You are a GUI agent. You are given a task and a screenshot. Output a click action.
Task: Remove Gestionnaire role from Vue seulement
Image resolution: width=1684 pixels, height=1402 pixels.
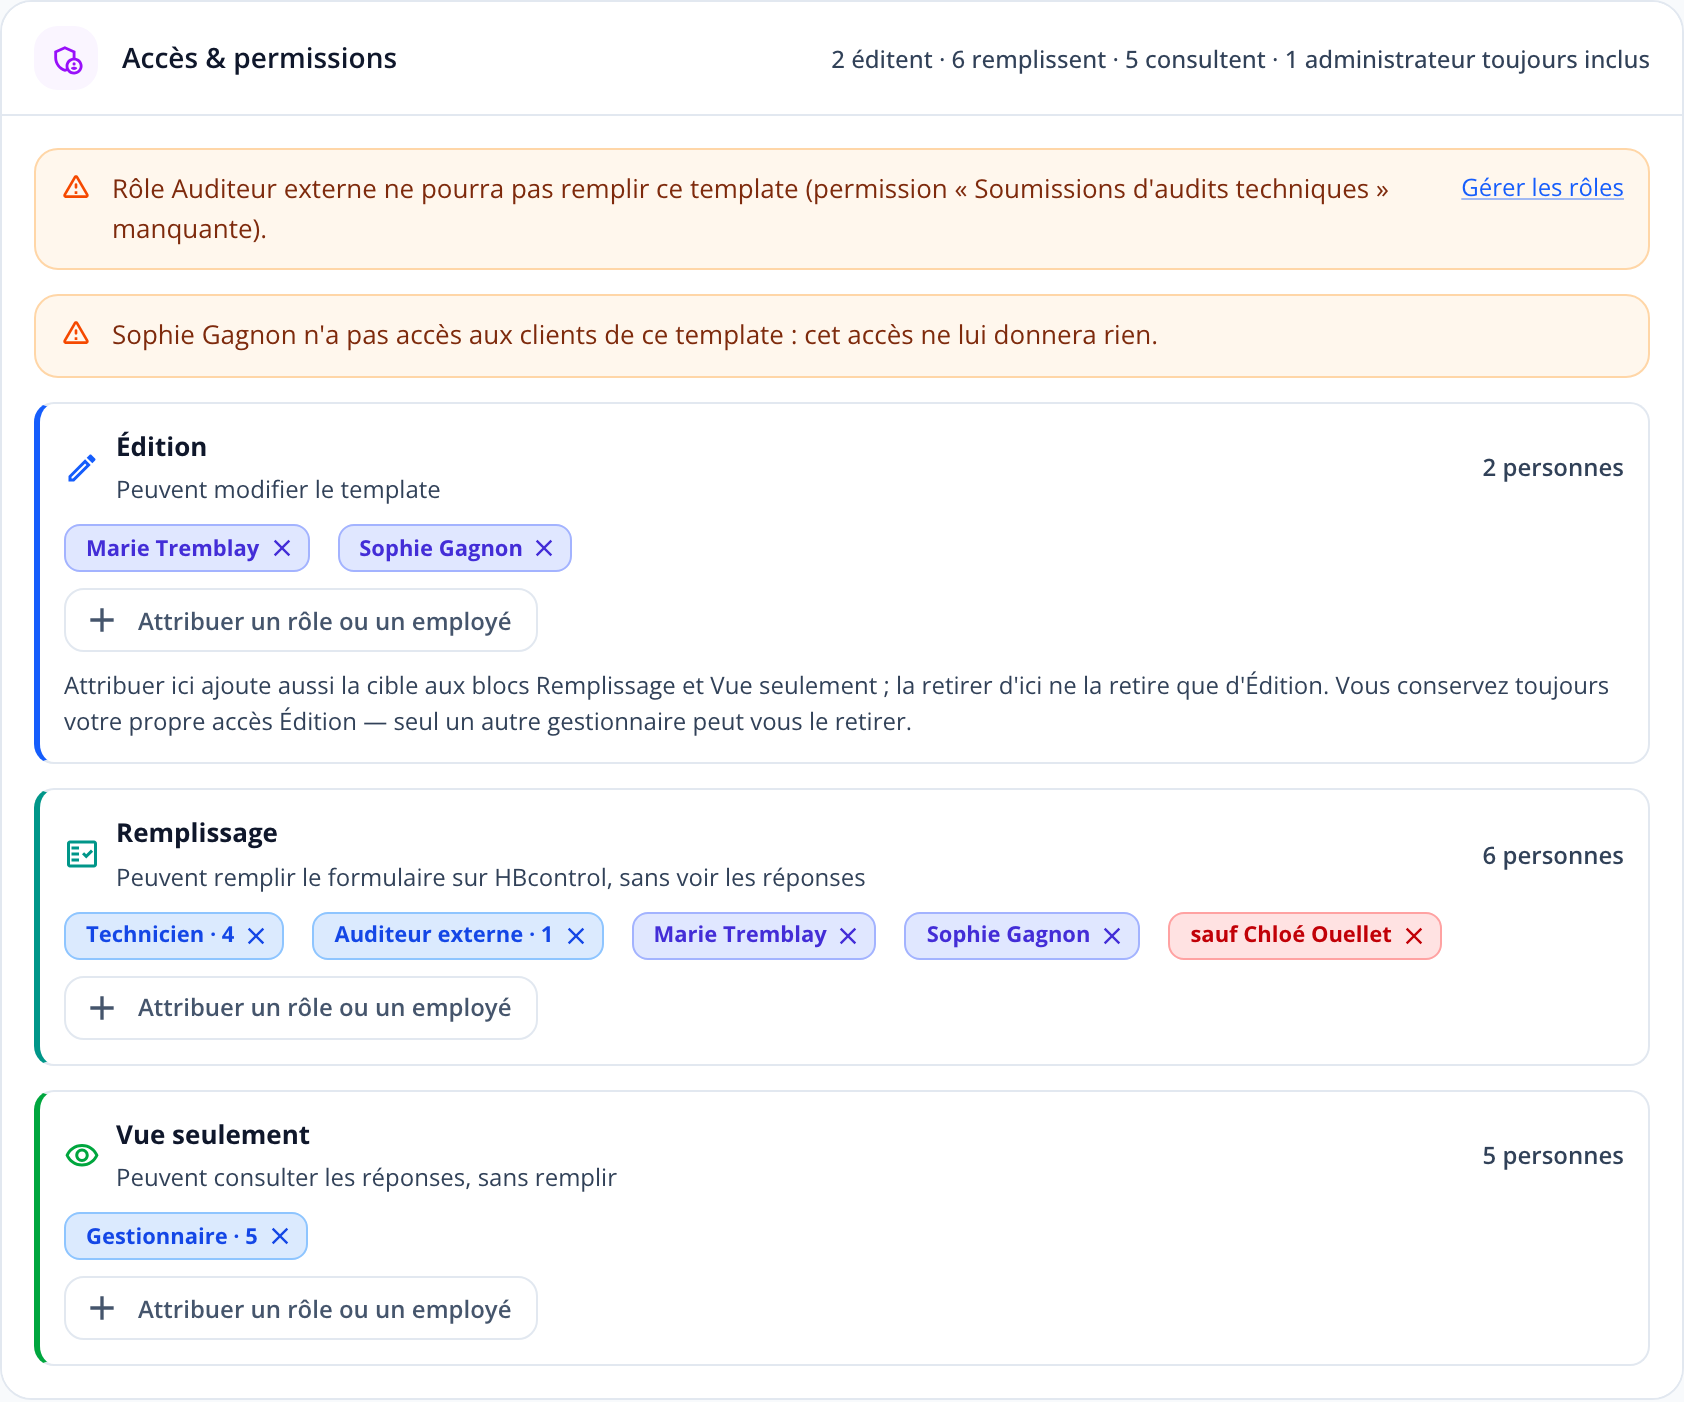pyautogui.click(x=280, y=1236)
